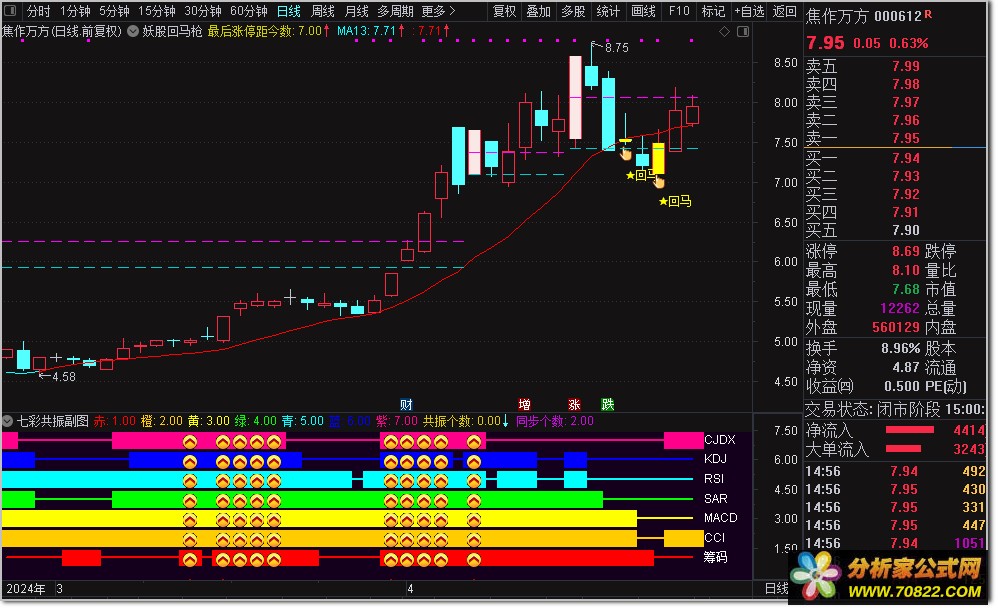The width and height of the screenshot is (998, 608).
Task: Click the 增 event marker
Action: tap(524, 404)
